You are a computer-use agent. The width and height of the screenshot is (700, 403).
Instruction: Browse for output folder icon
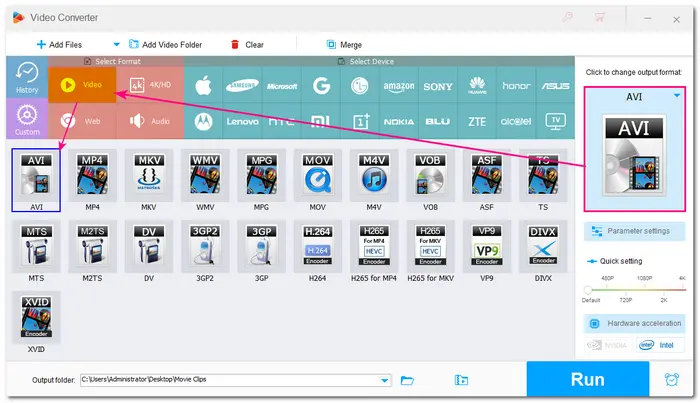407,380
